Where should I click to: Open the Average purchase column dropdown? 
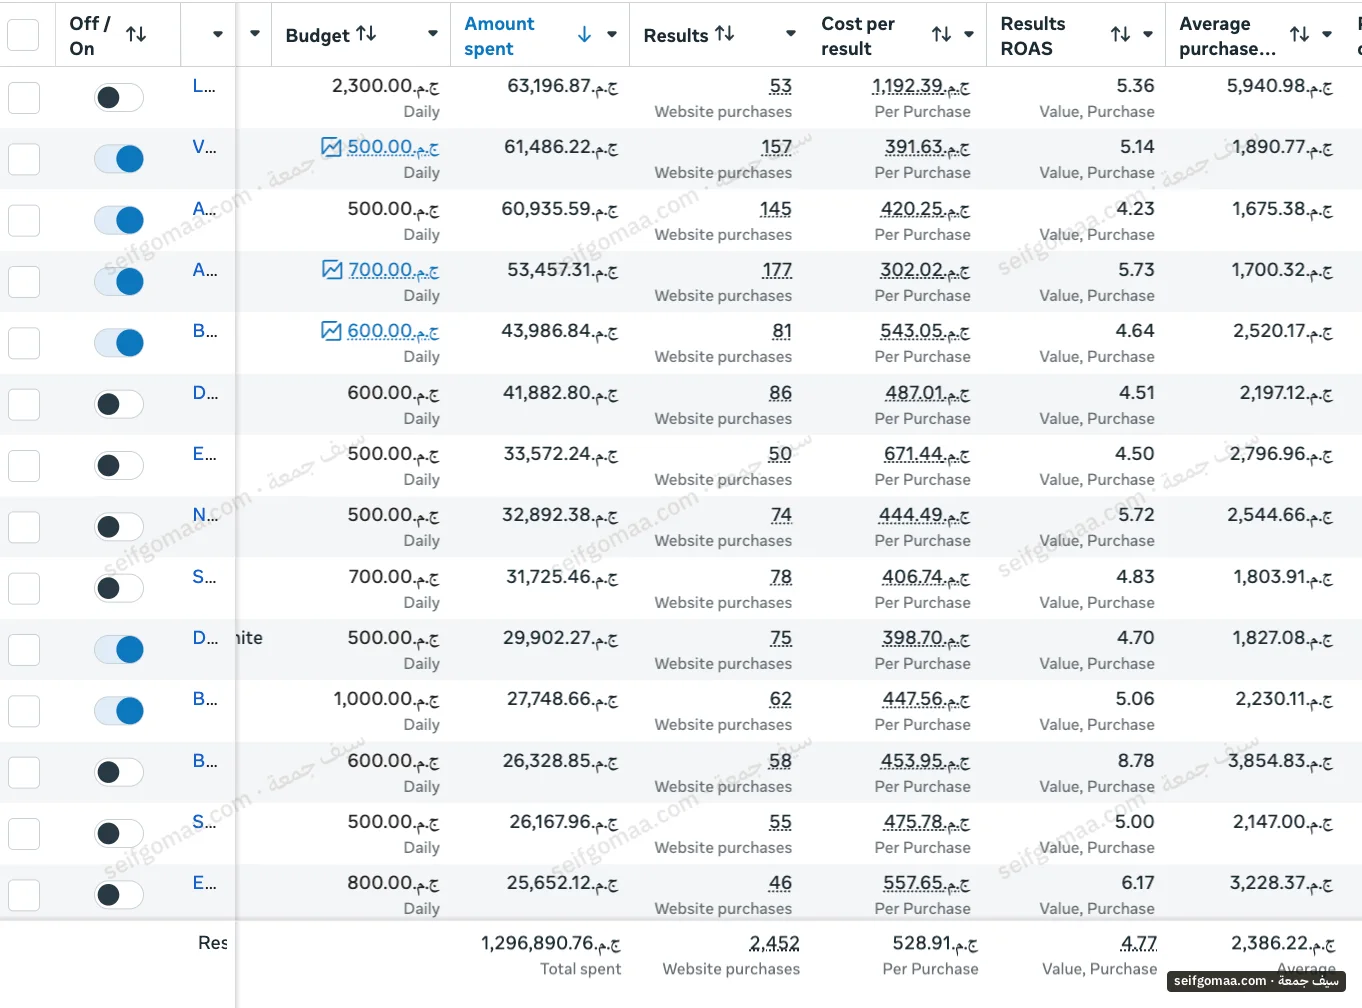pyautogui.click(x=1327, y=35)
